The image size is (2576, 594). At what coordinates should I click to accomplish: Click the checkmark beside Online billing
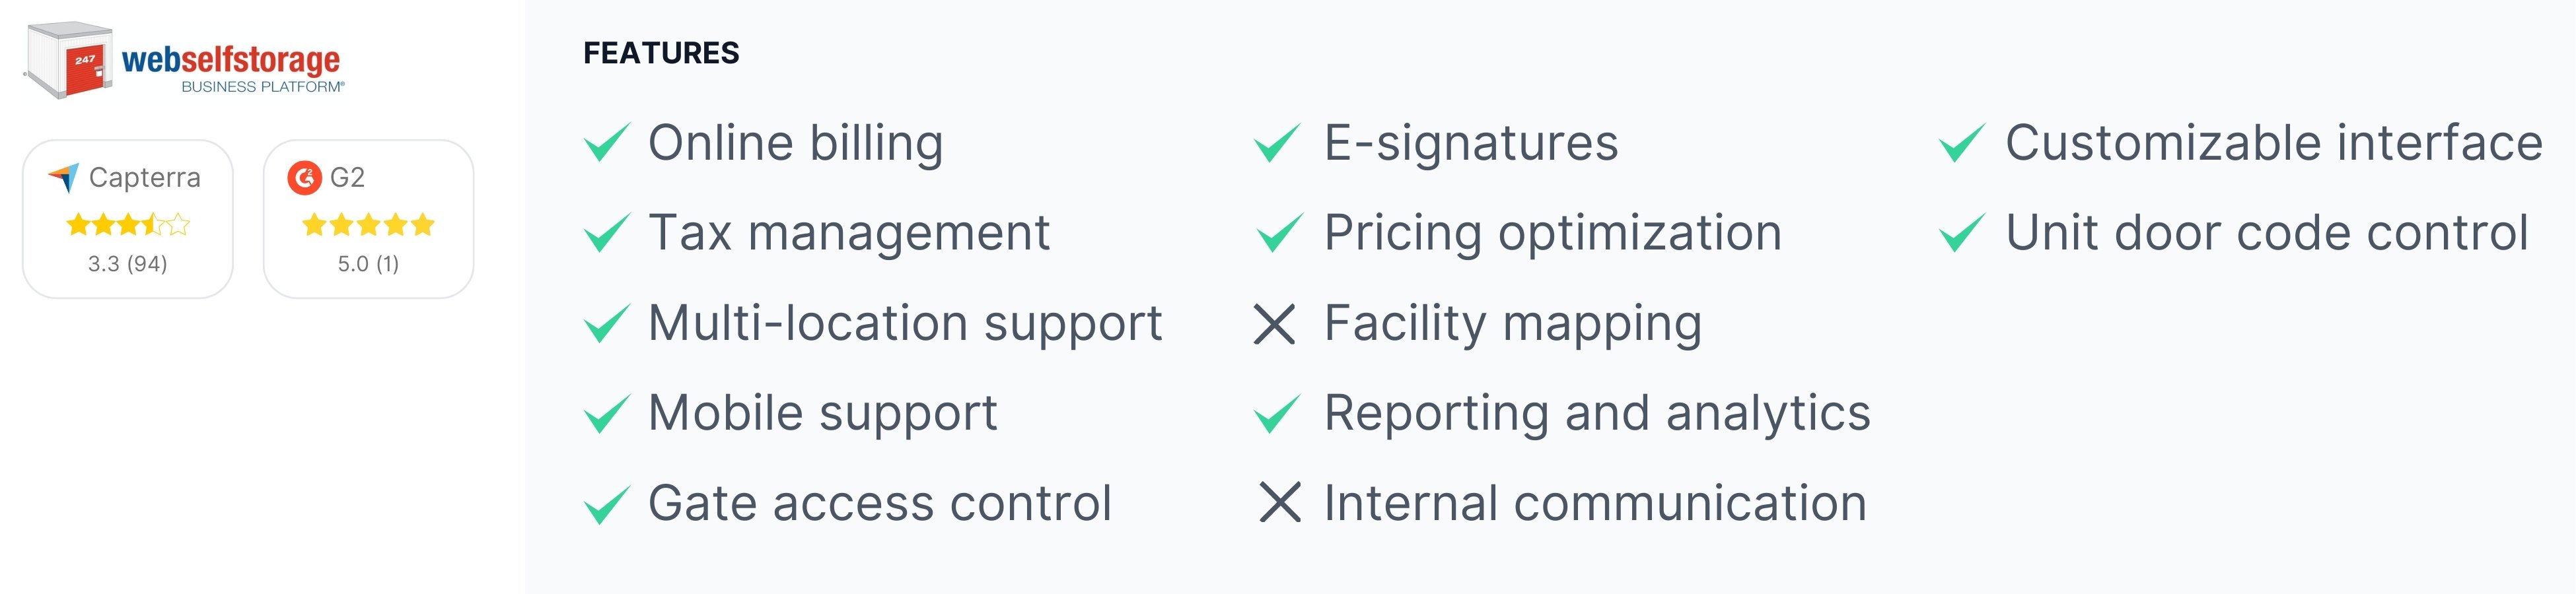(x=607, y=143)
